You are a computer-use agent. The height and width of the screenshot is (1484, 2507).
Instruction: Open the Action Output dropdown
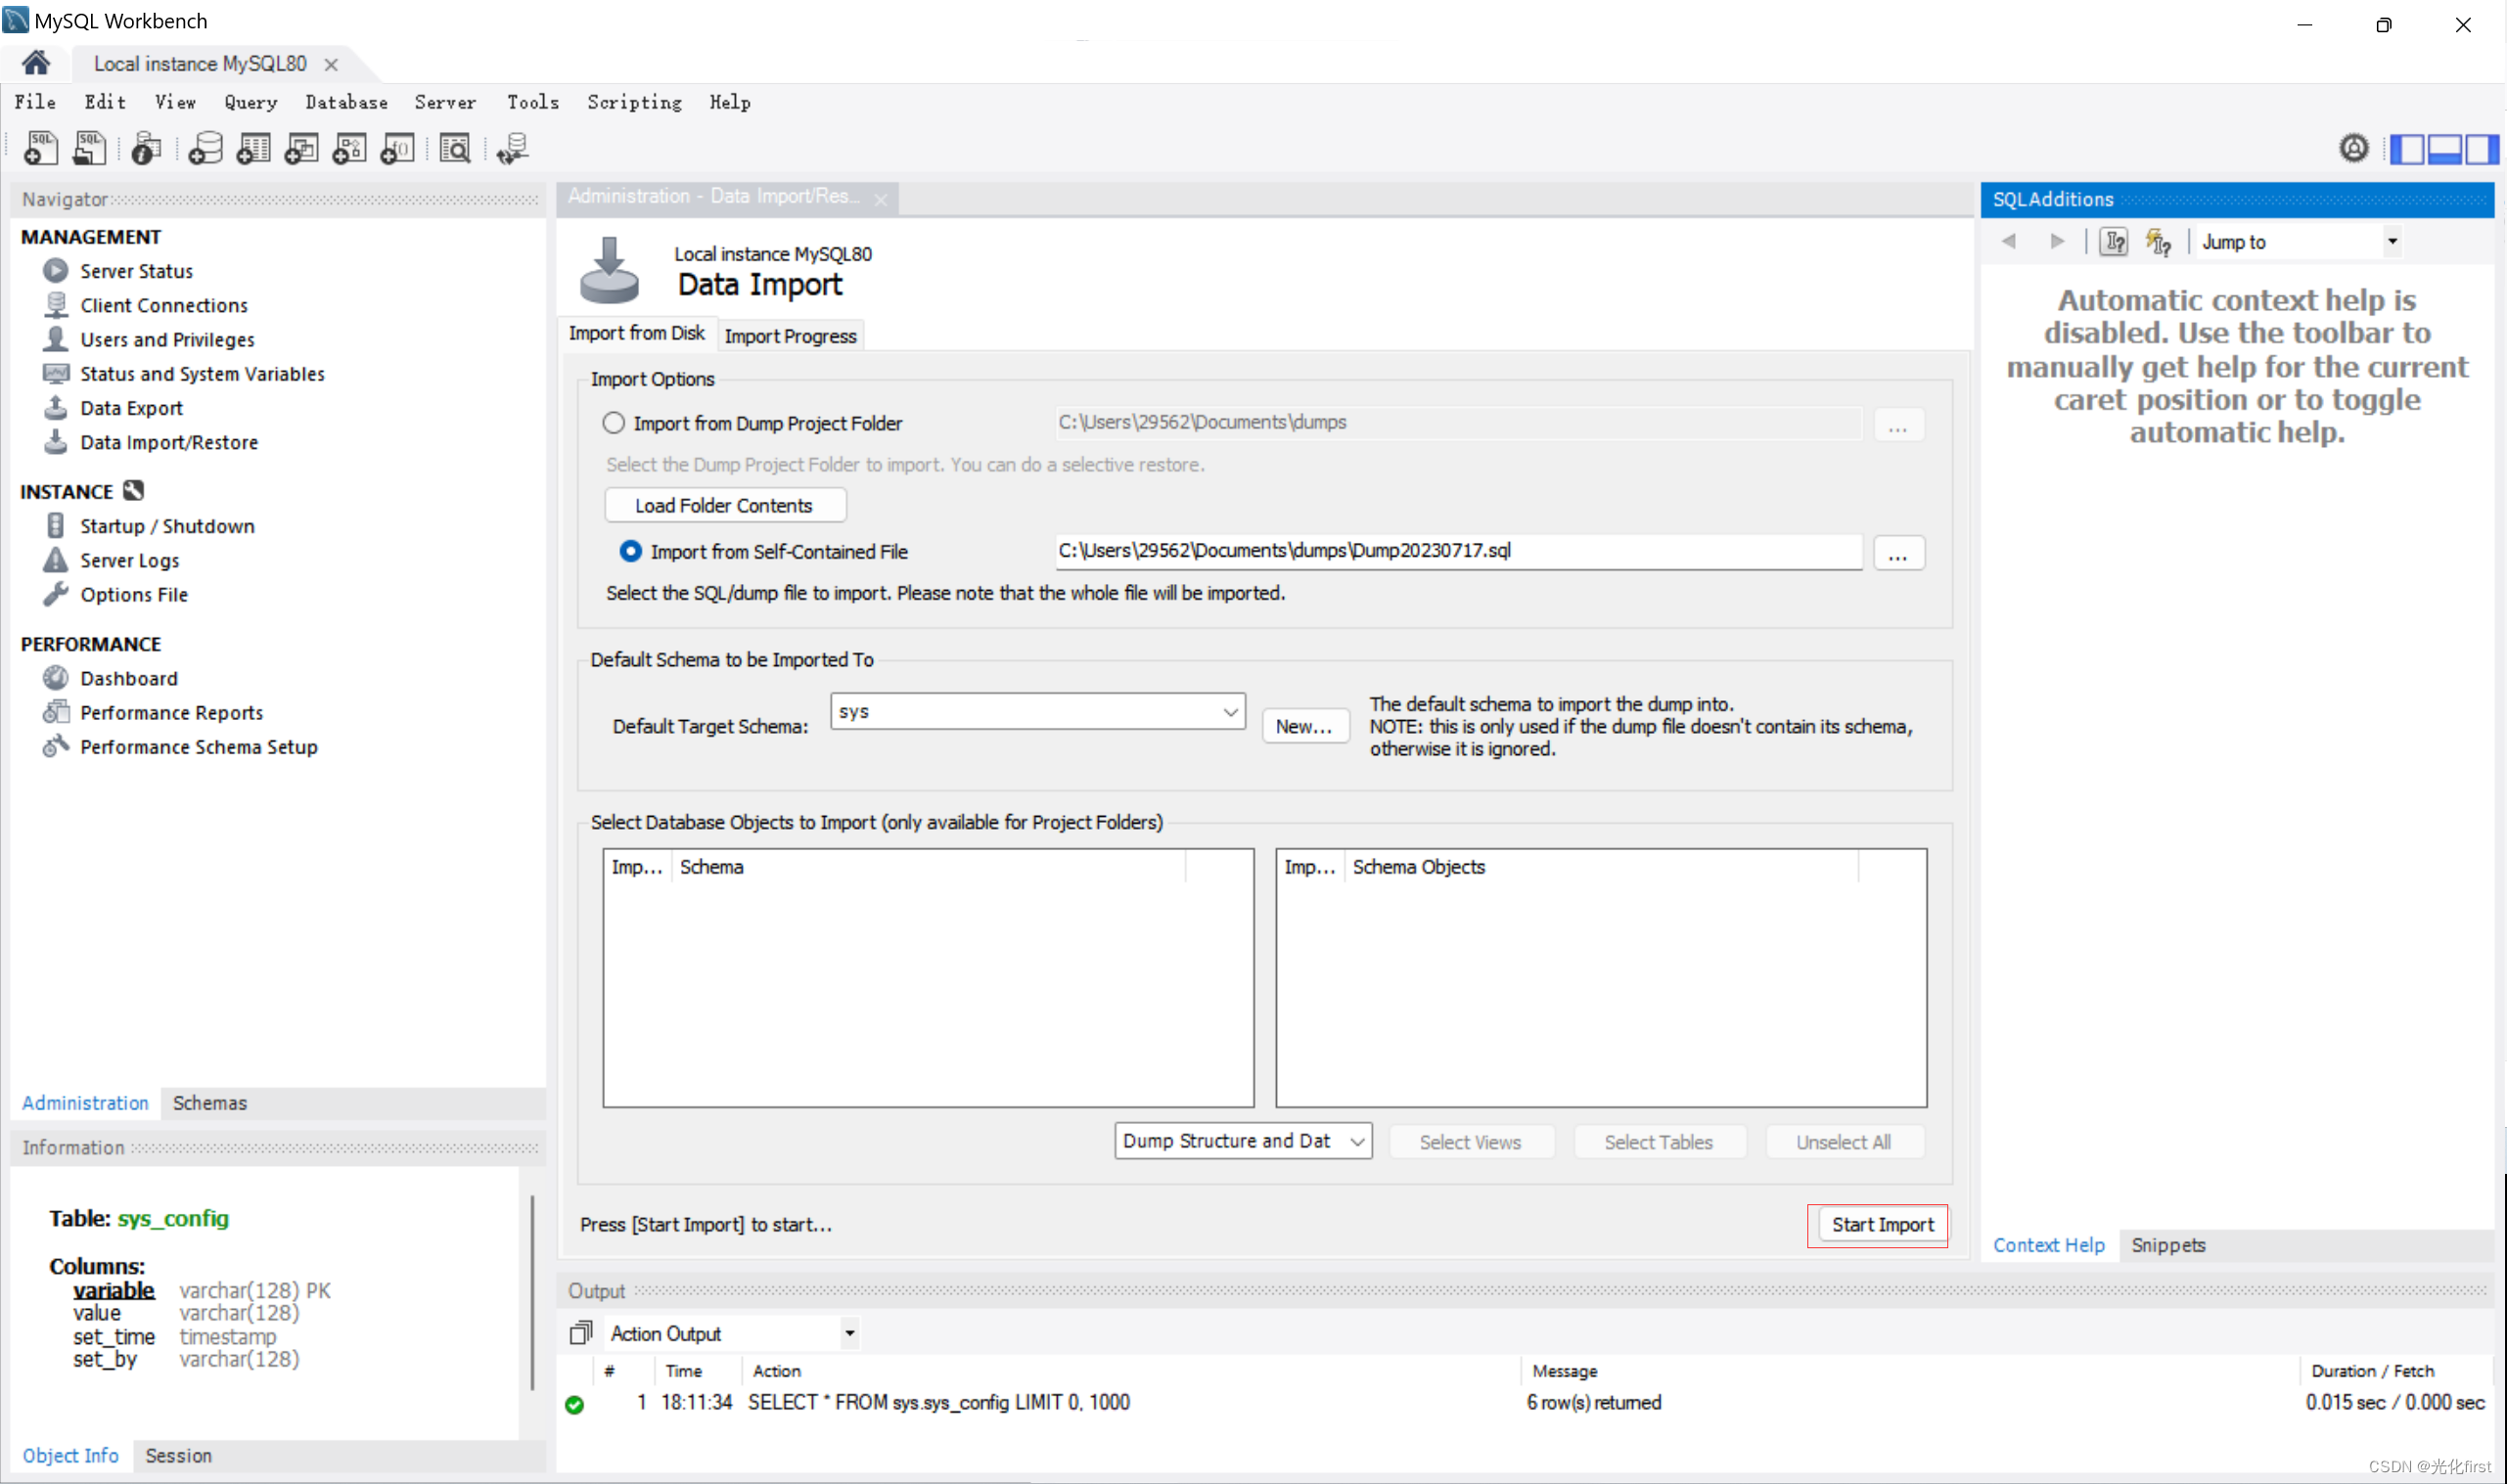(849, 1333)
